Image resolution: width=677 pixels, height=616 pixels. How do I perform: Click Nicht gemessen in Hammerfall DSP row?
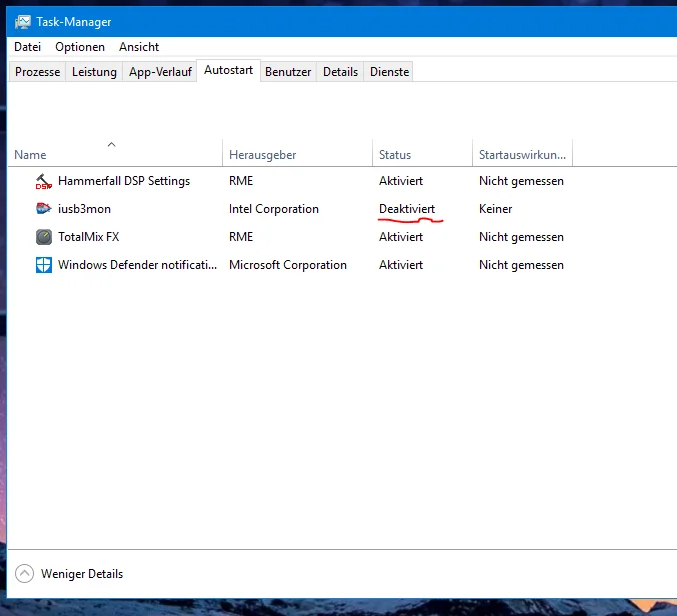[x=521, y=181]
